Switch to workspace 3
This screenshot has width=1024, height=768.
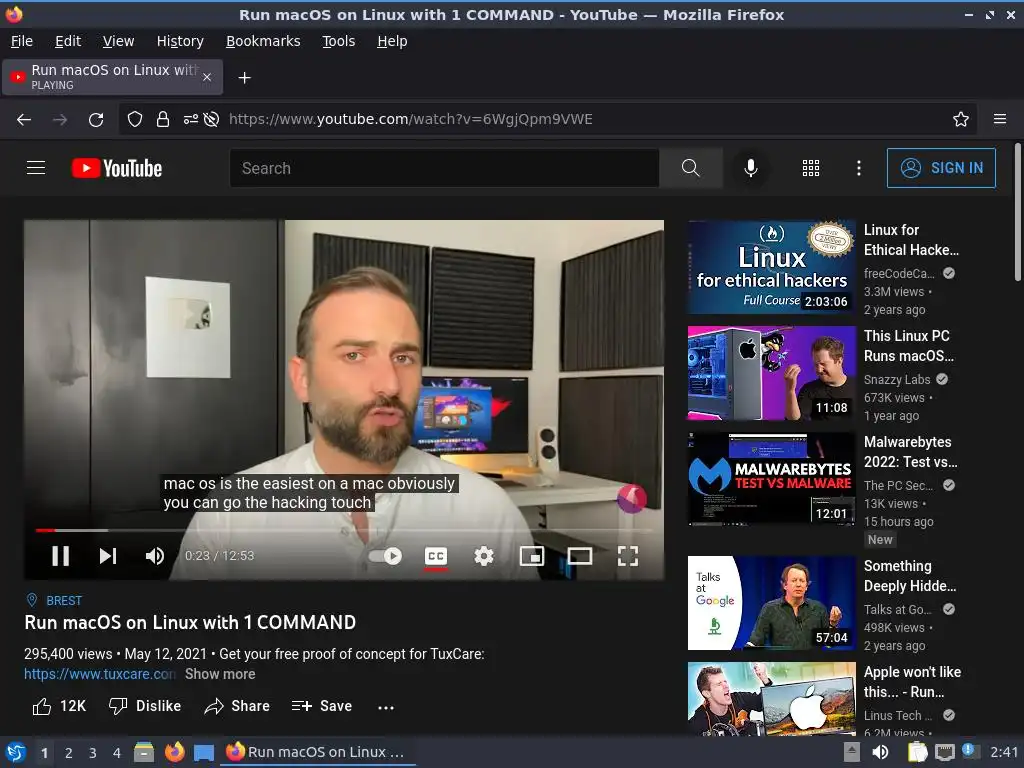(93, 753)
